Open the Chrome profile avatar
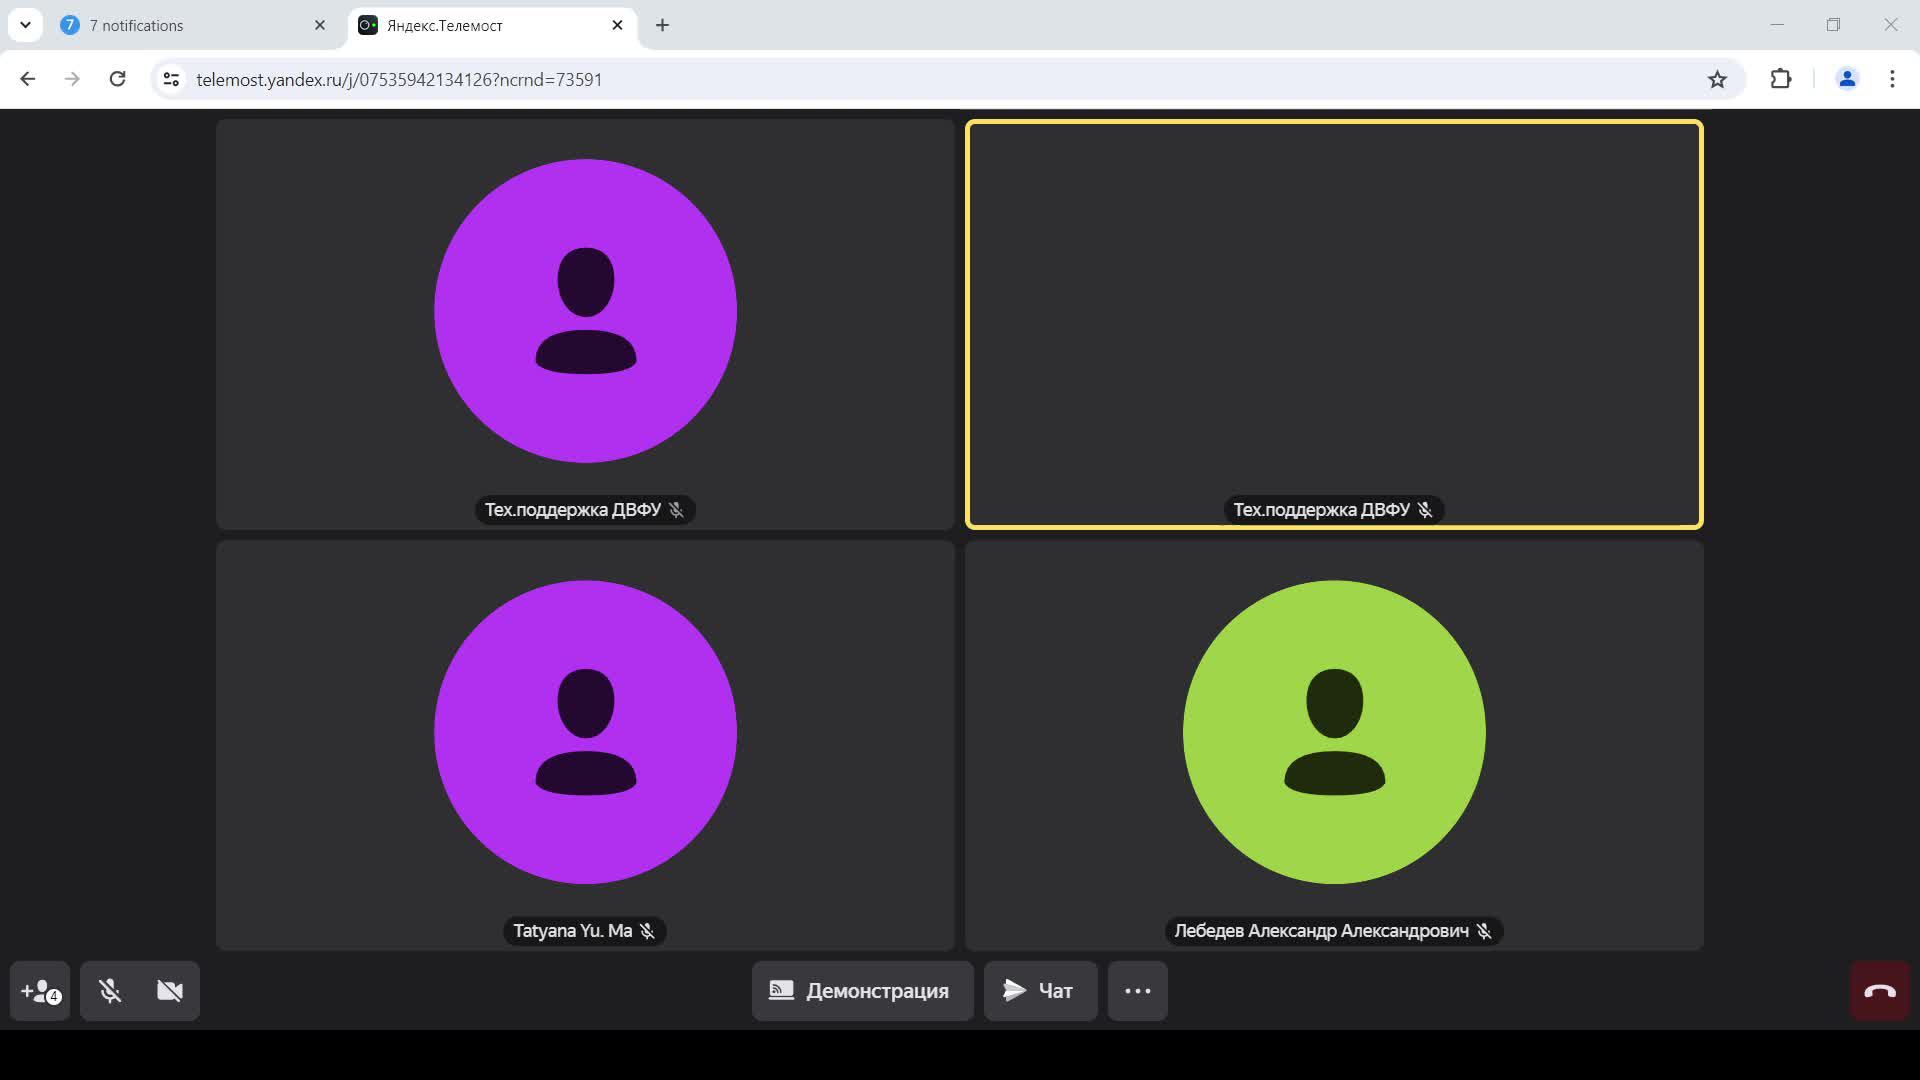 click(x=1846, y=79)
